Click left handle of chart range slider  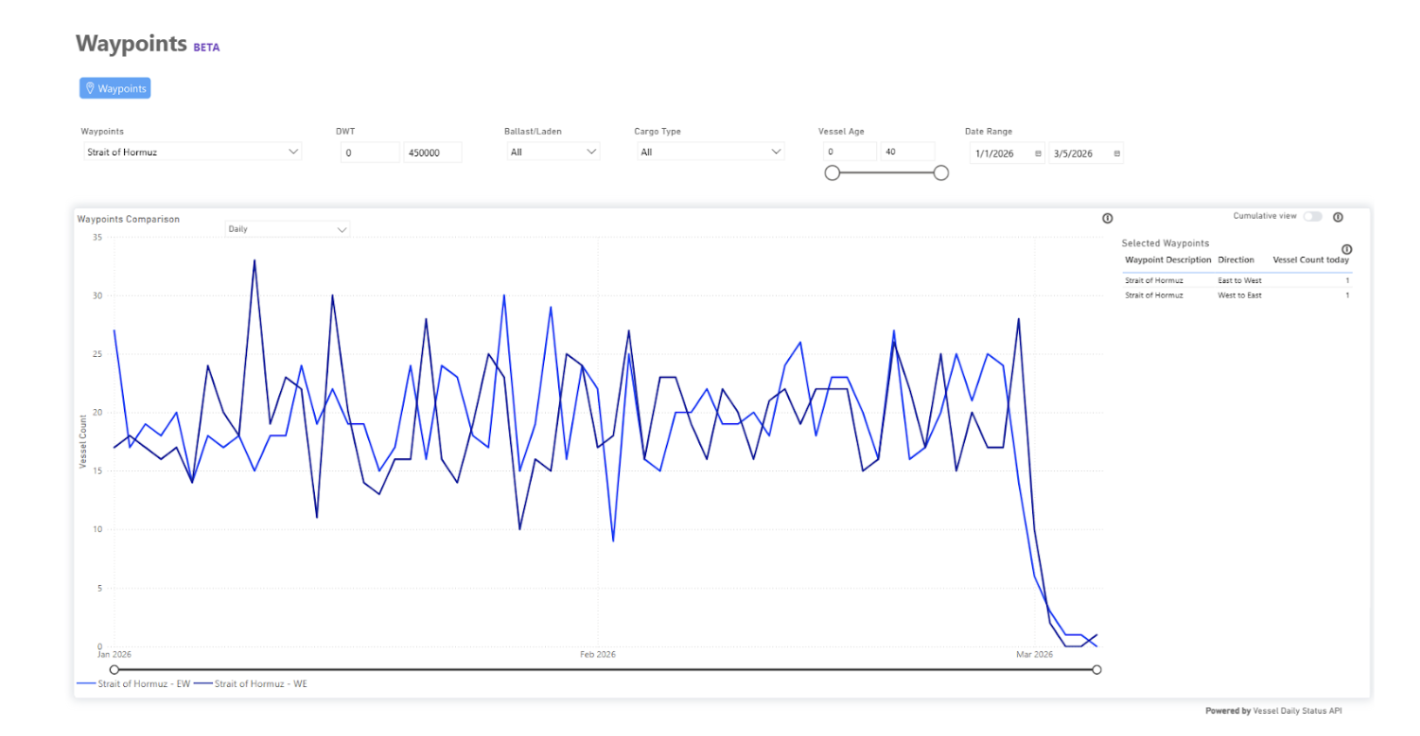[x=114, y=669]
